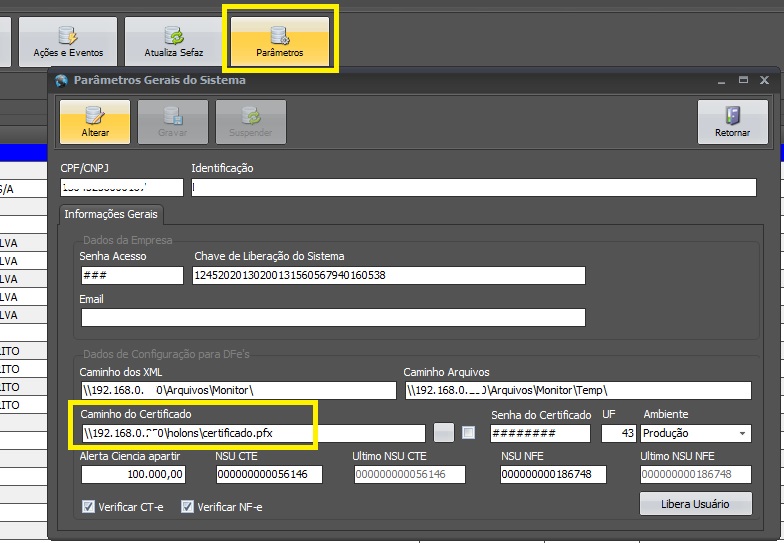Click Alerta Ciencia apartir value field
Screen dimensions: 784x543
pos(134,474)
